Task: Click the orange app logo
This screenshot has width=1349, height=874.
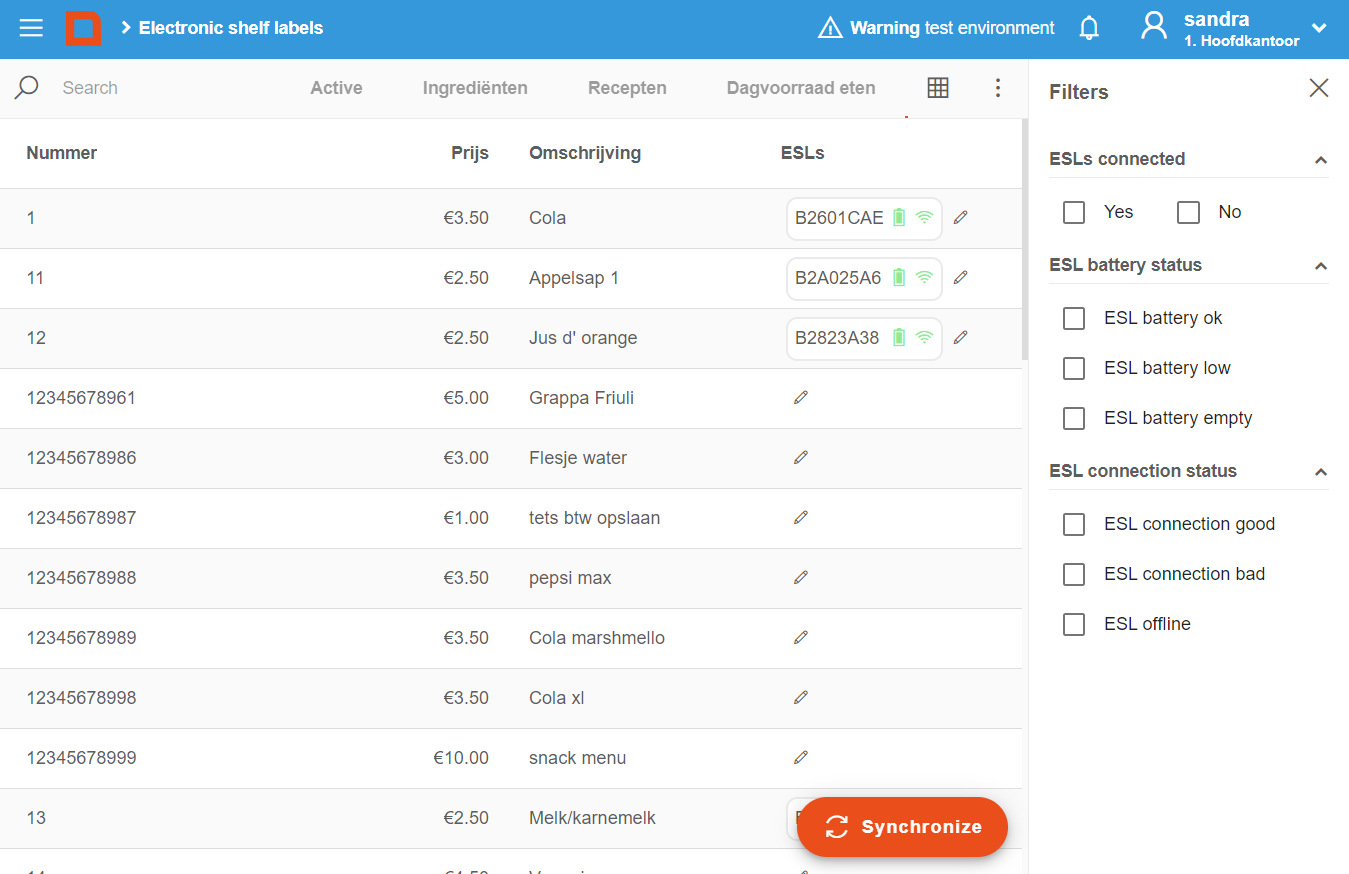Action: 84,28
